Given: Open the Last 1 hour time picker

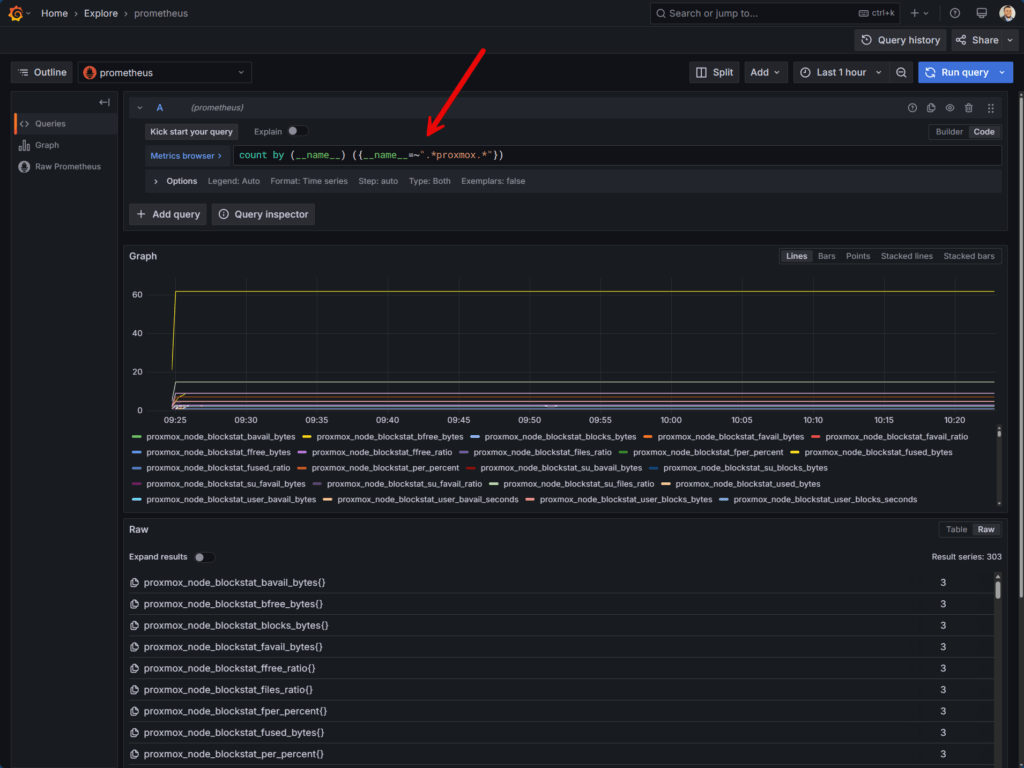Looking at the screenshot, I should [x=841, y=72].
